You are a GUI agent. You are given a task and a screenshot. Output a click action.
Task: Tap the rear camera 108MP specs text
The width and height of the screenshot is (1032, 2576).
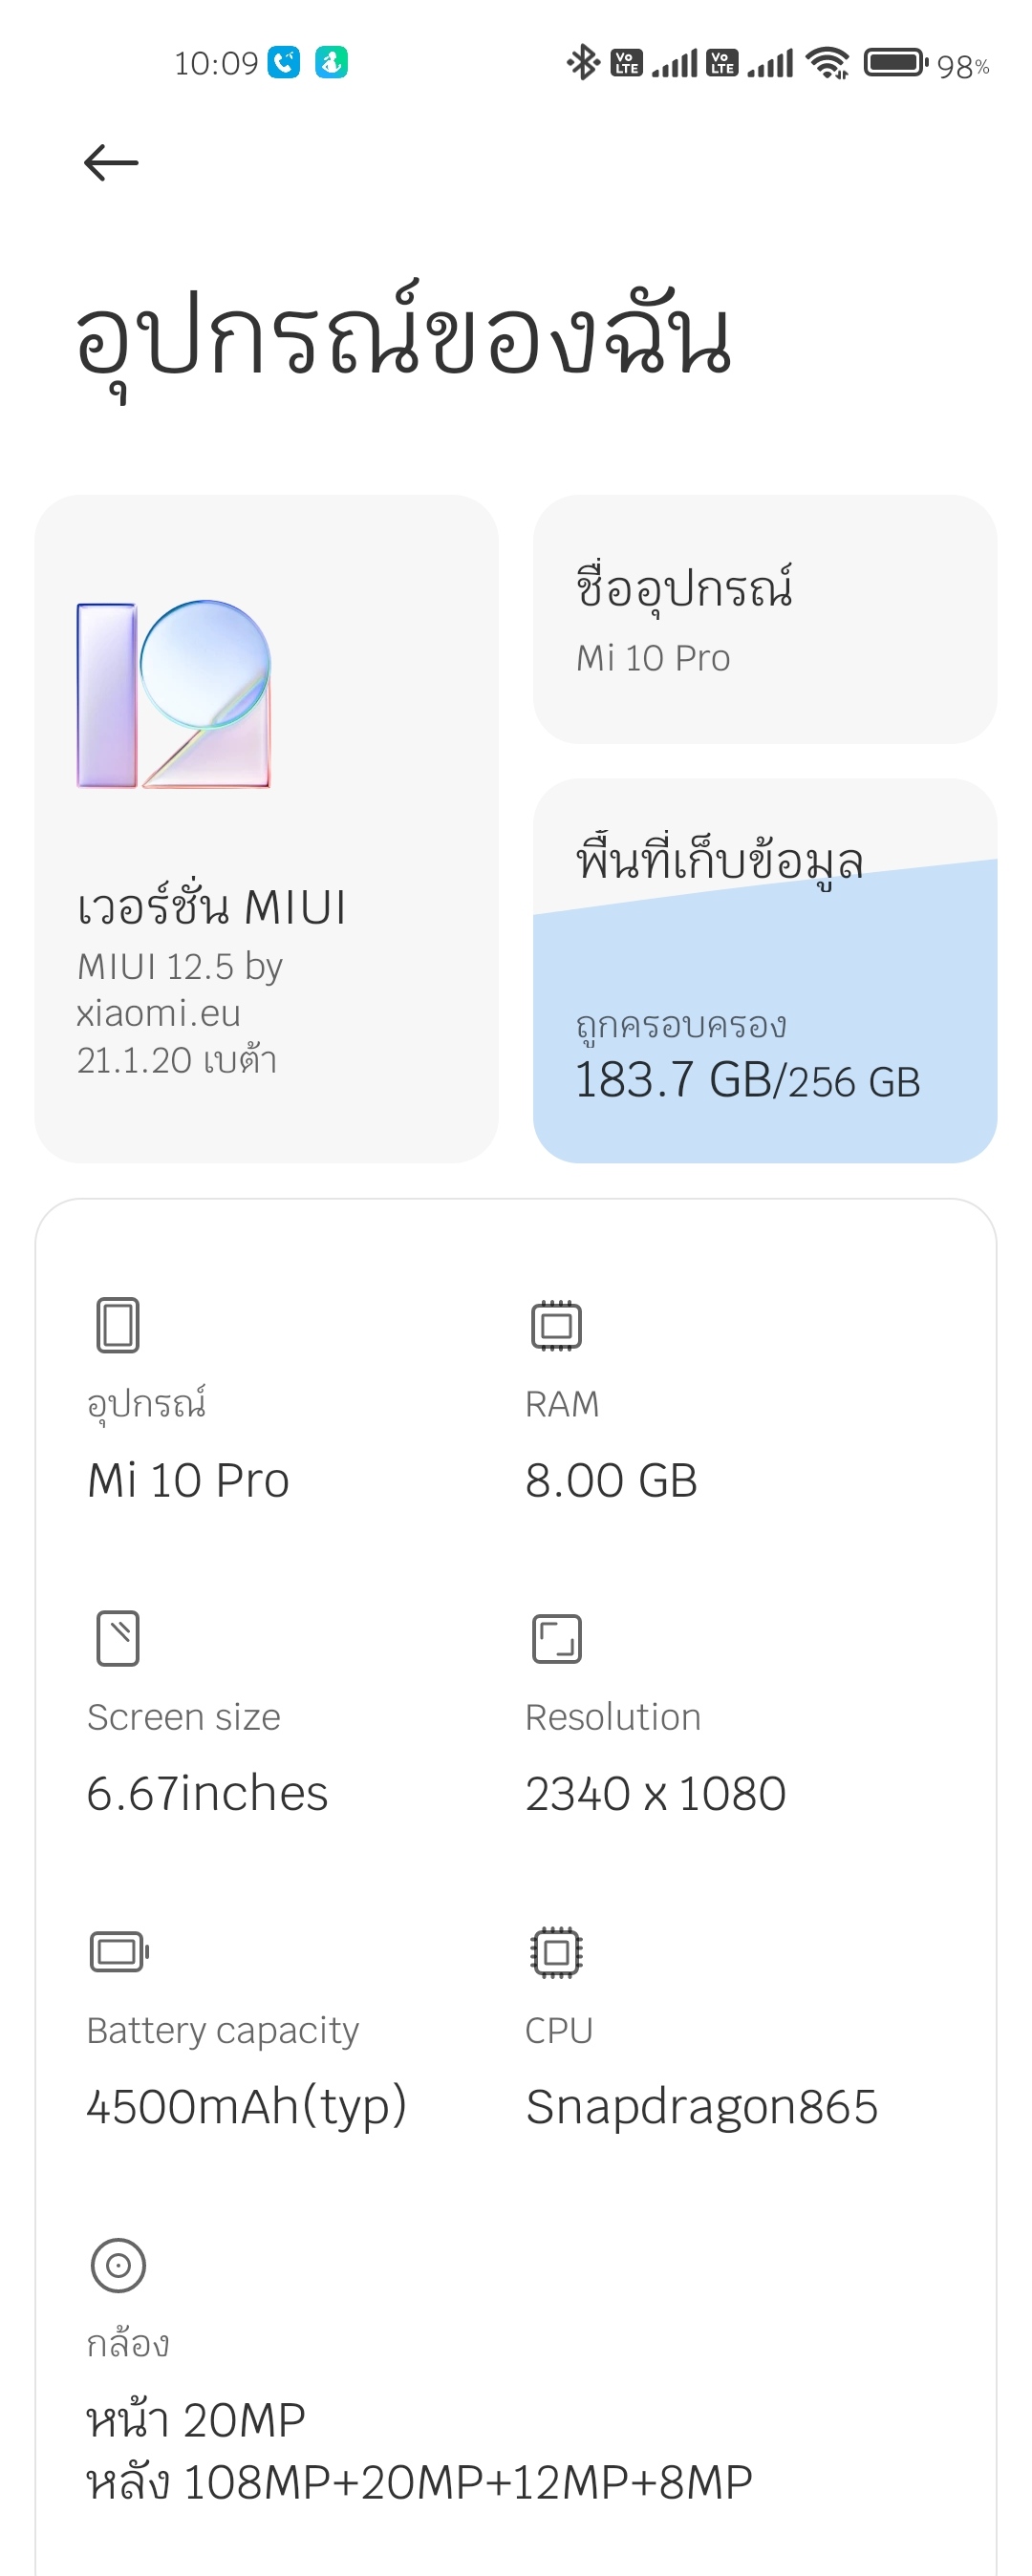pyautogui.click(x=419, y=2483)
